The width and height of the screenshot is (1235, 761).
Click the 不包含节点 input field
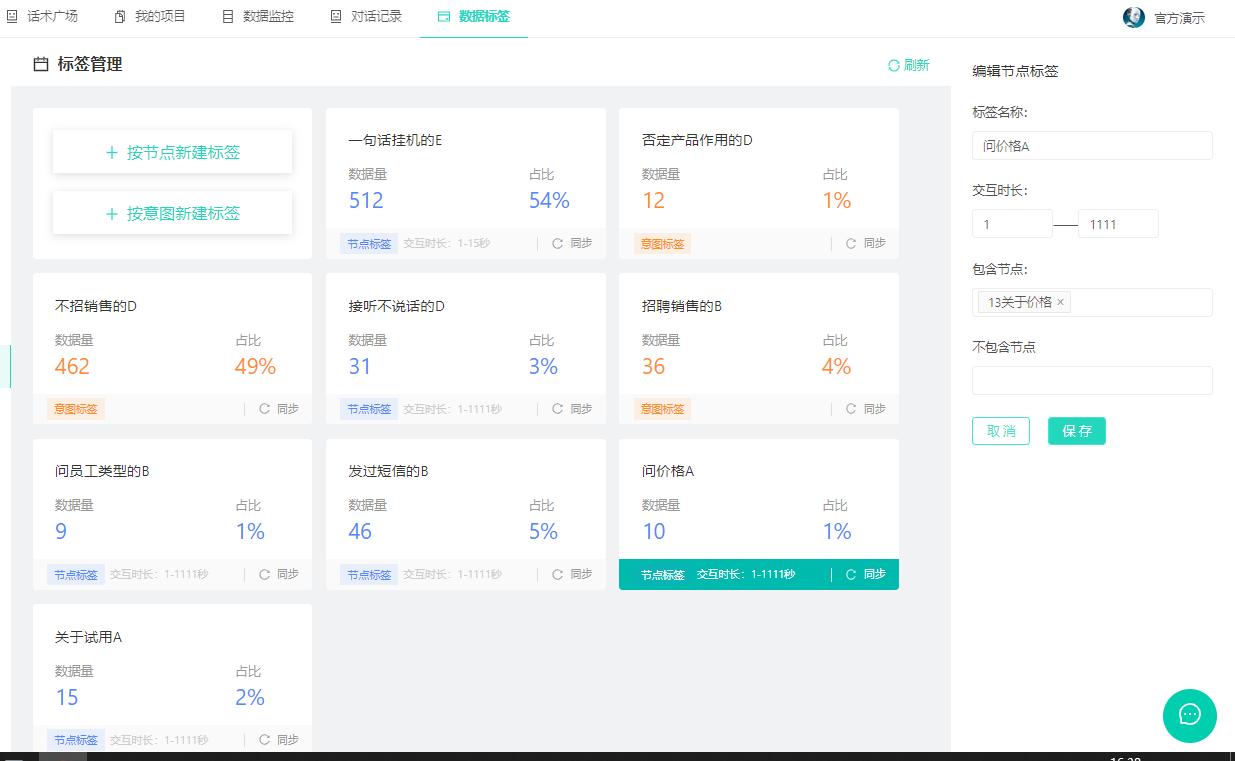(x=1091, y=380)
